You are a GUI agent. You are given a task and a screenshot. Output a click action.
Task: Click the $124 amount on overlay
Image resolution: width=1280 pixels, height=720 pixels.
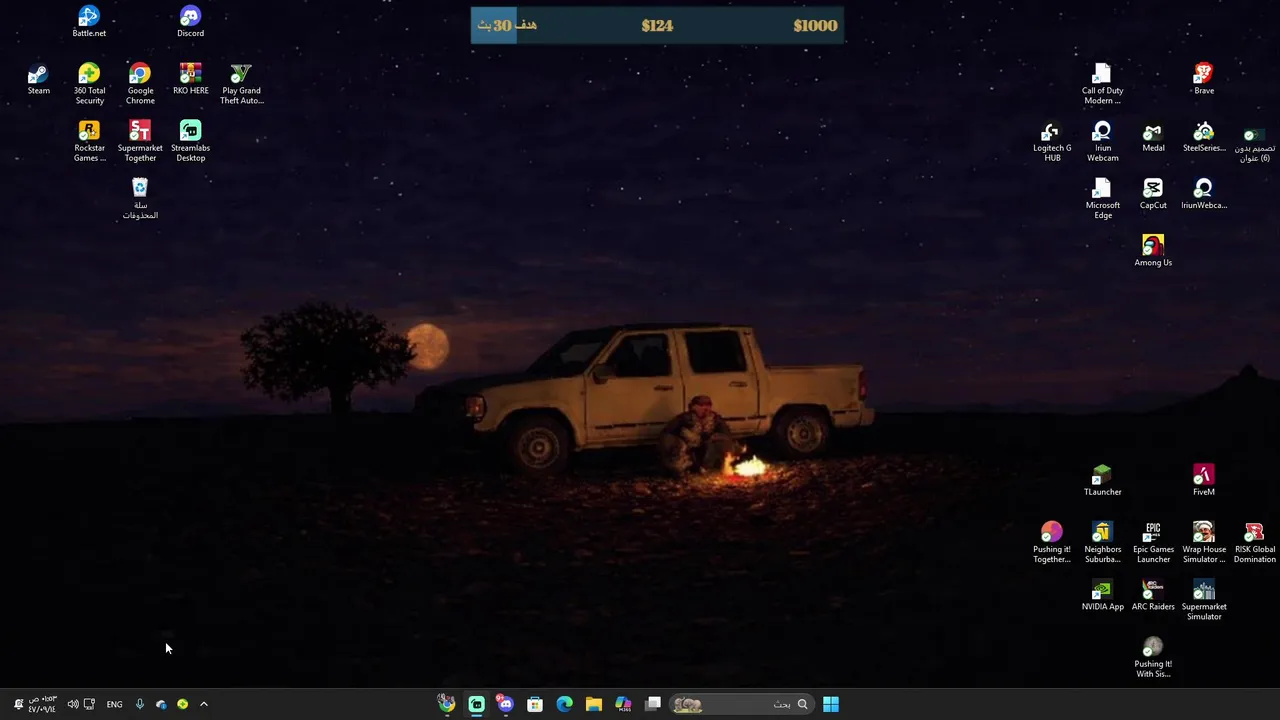coord(657,26)
